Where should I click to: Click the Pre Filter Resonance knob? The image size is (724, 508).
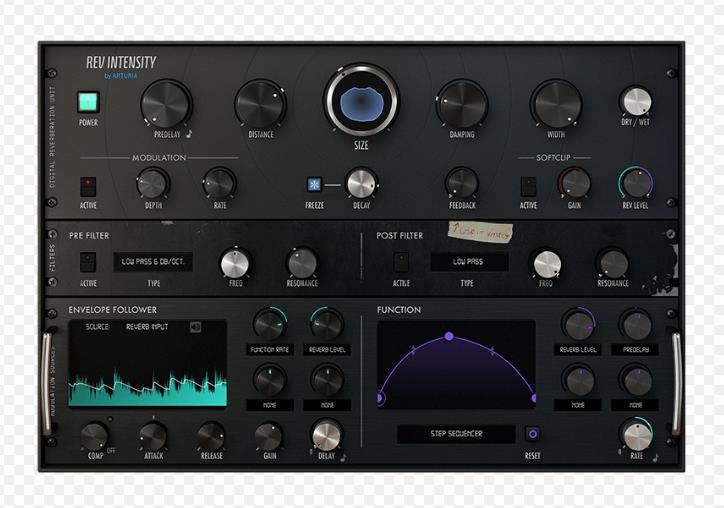coord(302,264)
